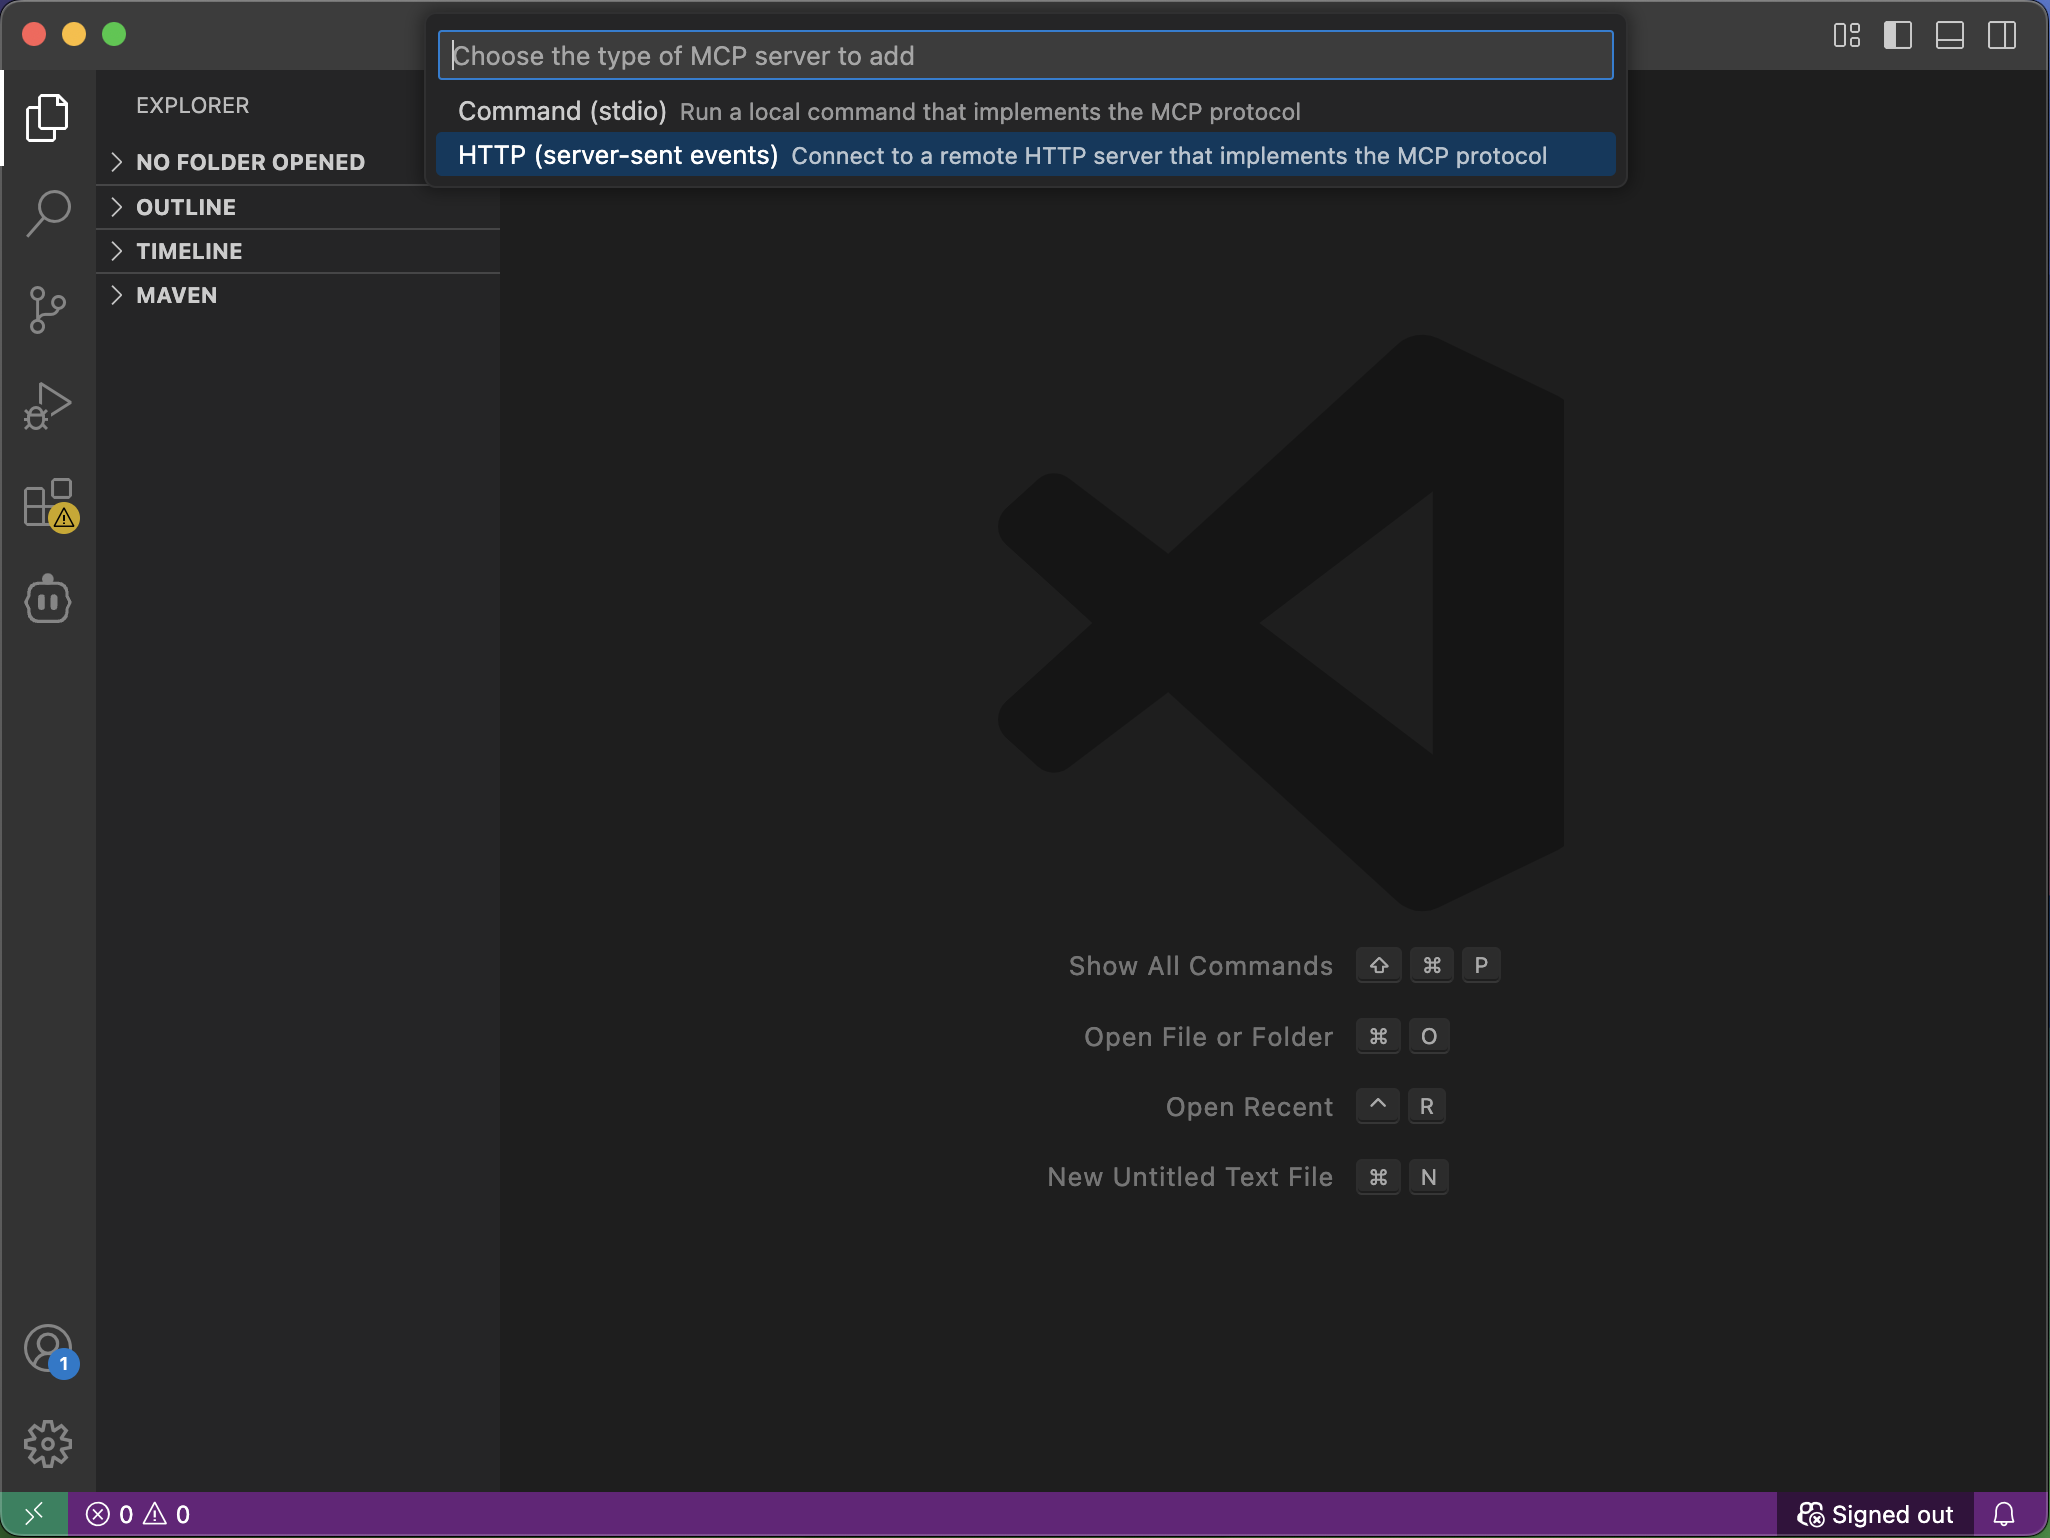Image resolution: width=2050 pixels, height=1538 pixels.
Task: Click the Open File or Folder link
Action: click(x=1208, y=1037)
